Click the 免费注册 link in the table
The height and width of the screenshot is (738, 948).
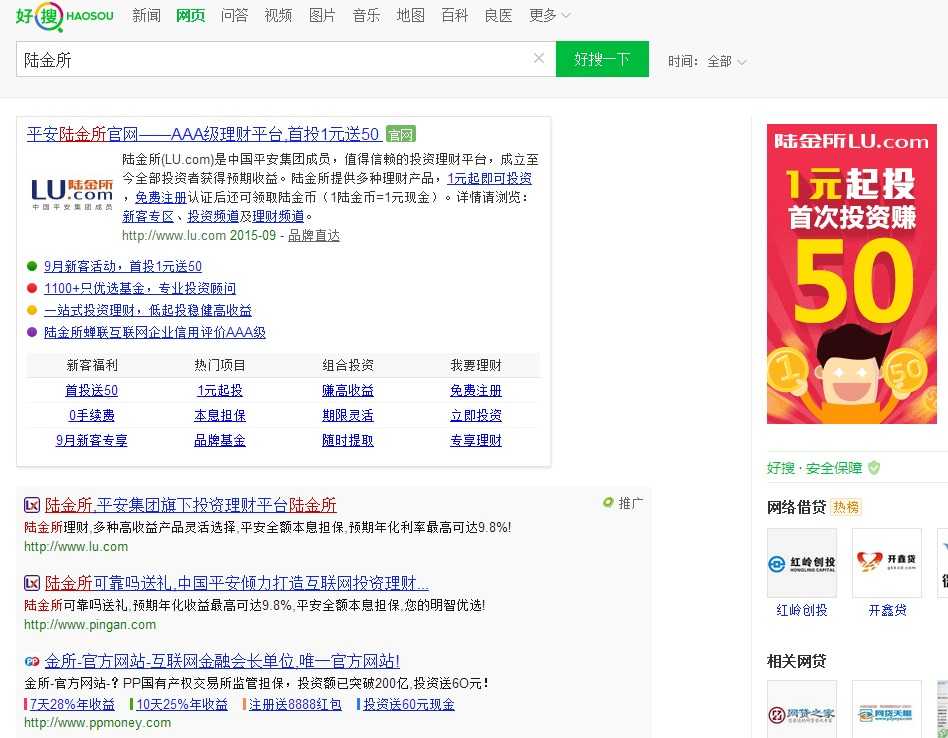click(x=476, y=390)
